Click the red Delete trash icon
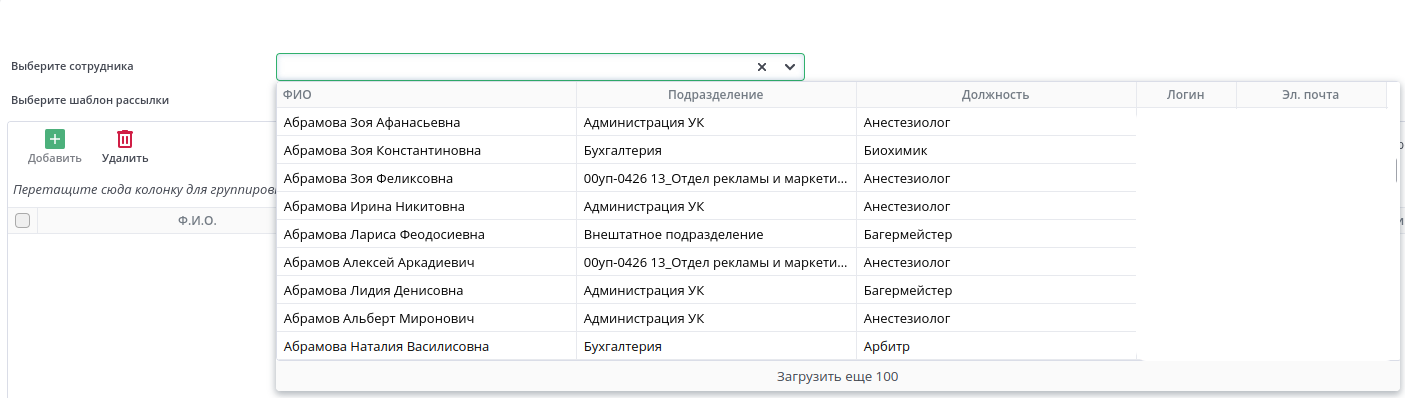 125,139
